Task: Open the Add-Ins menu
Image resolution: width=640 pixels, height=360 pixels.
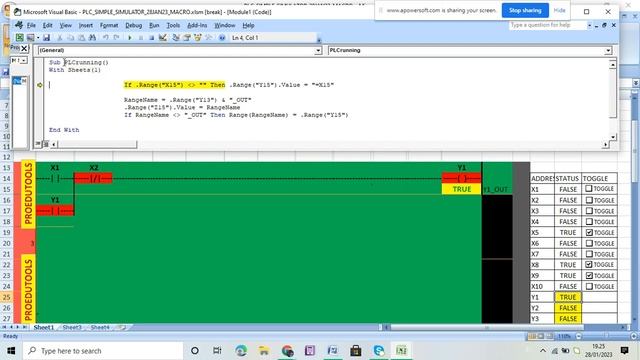Action: pos(197,25)
